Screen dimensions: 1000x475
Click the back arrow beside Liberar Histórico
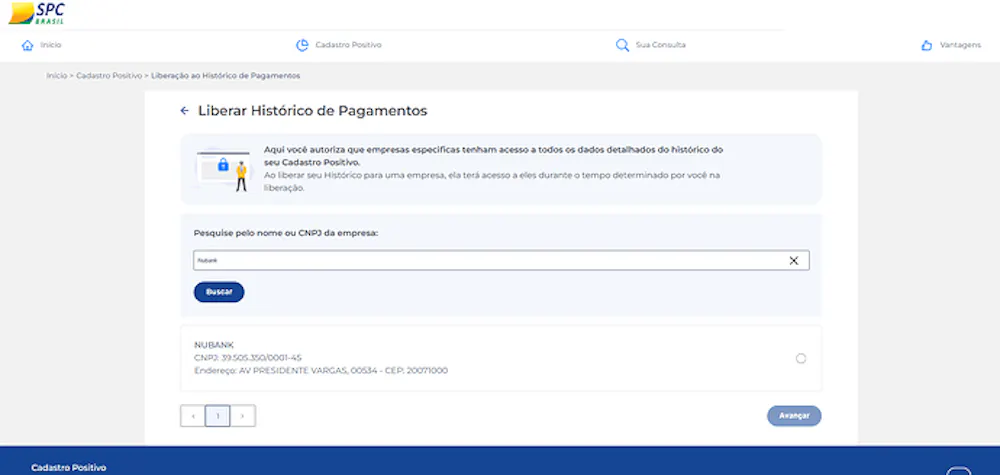184,111
